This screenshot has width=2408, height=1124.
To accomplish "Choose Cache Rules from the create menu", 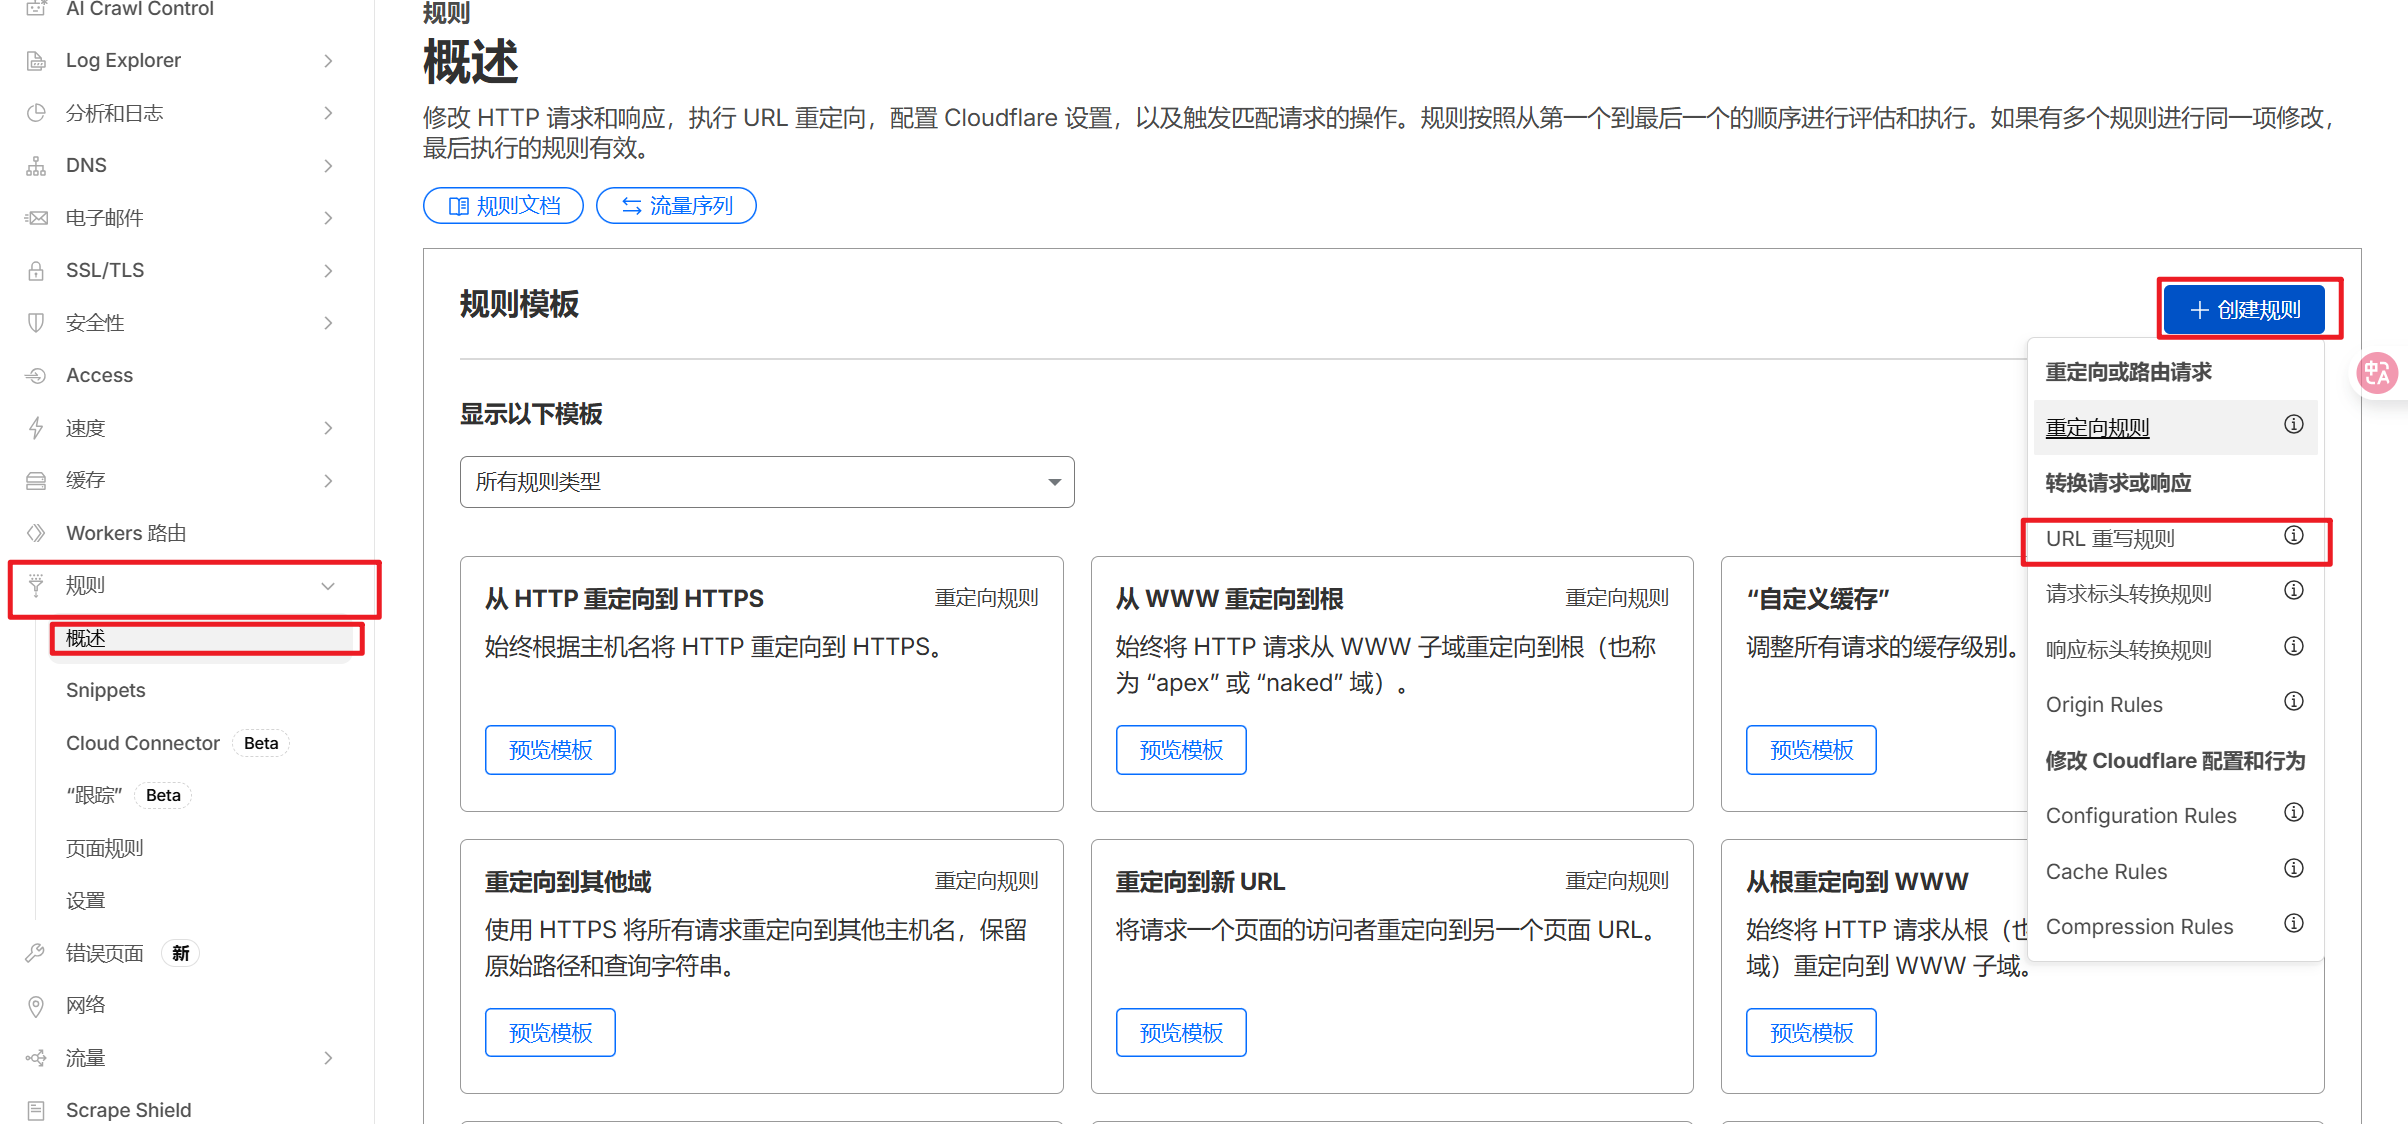I will tap(2106, 871).
